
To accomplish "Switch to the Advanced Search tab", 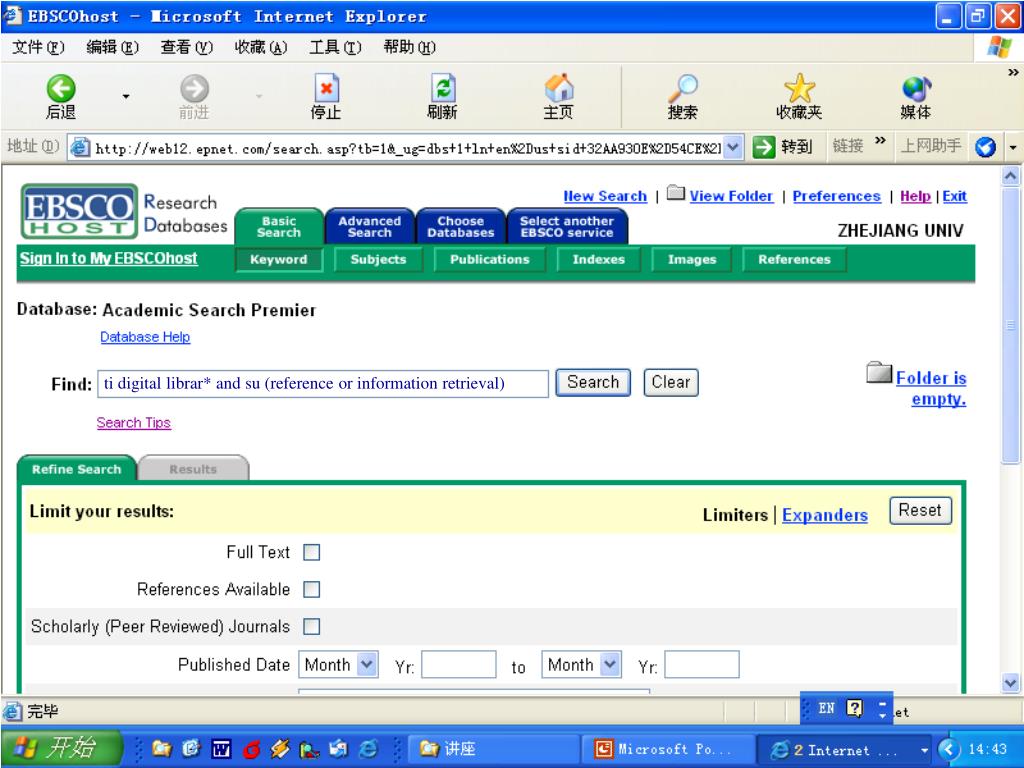I will tap(370, 227).
